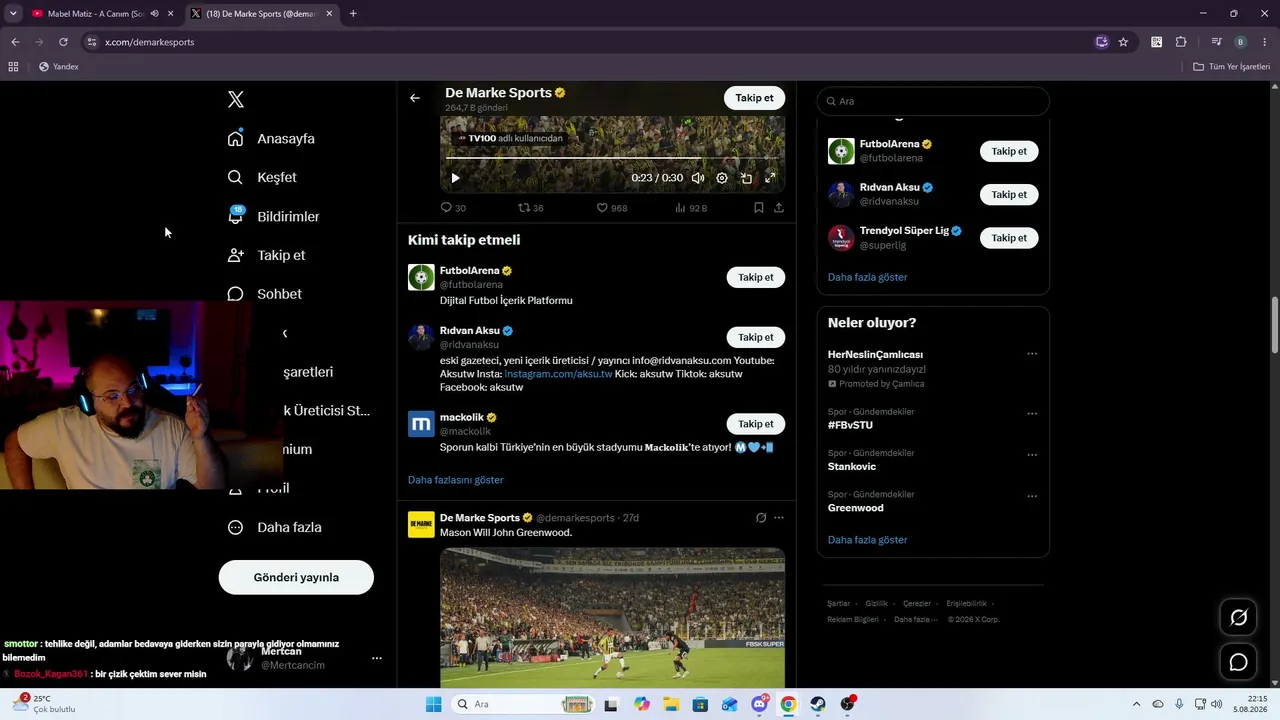Viewport: 1280px width, 720px height.
Task: Open more options for Stankovic trend
Action: pyautogui.click(x=1032, y=454)
